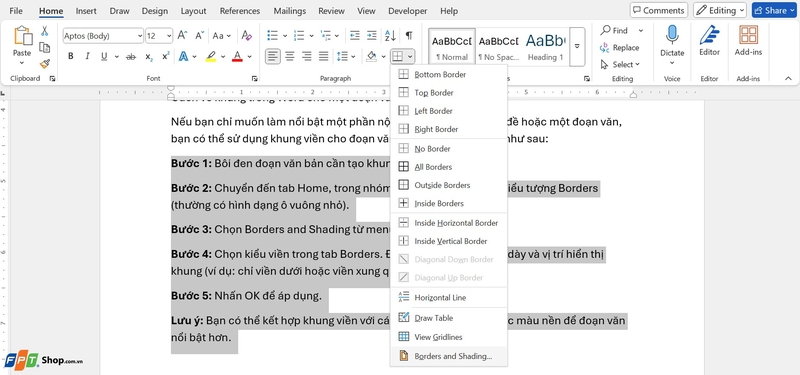The width and height of the screenshot is (800, 375).
Task: Decrease paragraph indent
Action: 354,36
